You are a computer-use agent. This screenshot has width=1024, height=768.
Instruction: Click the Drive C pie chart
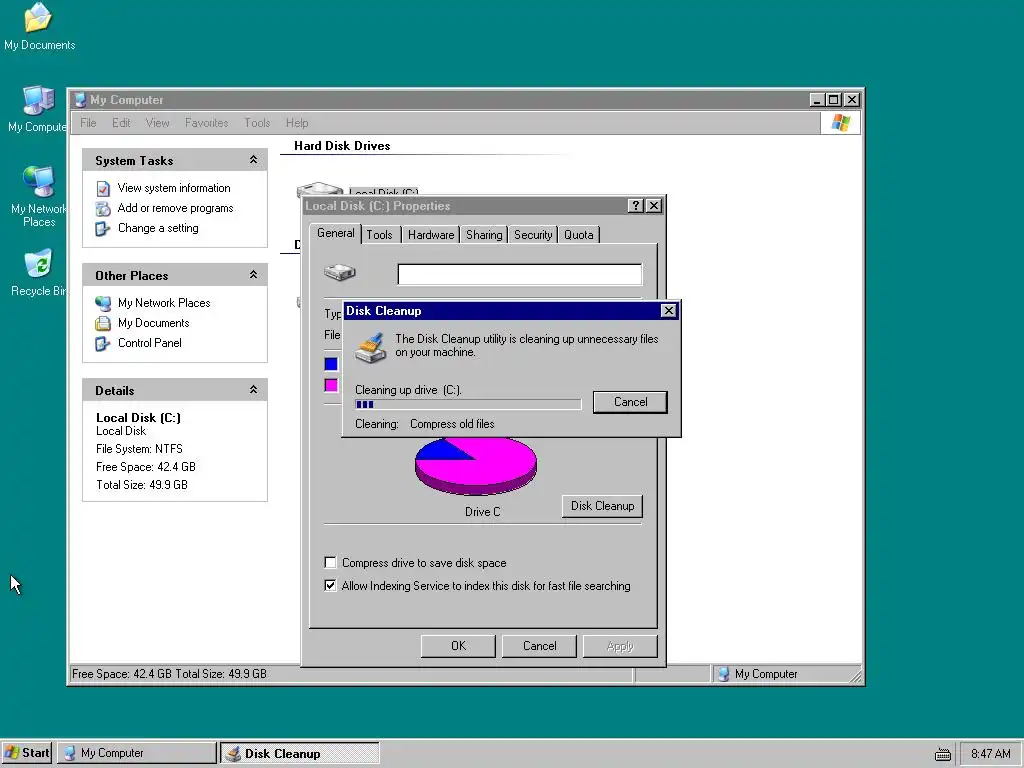point(476,466)
